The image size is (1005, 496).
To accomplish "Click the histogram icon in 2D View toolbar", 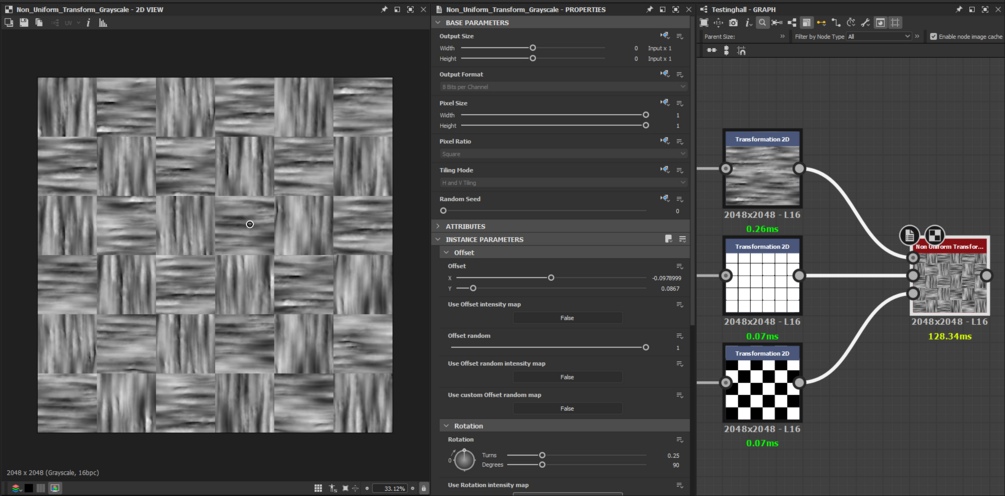I will tap(103, 22).
